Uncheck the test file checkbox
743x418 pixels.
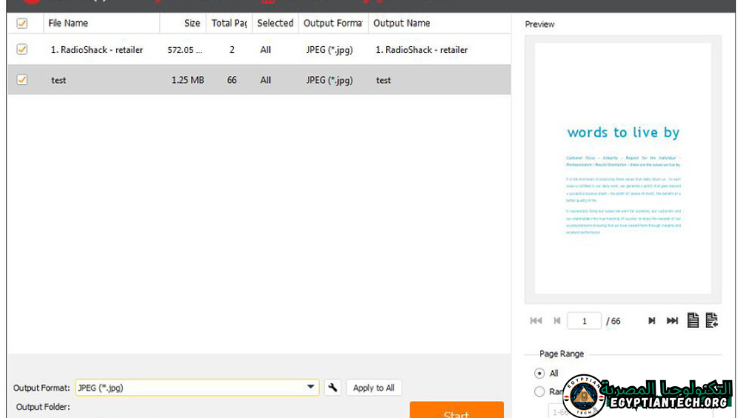22,80
